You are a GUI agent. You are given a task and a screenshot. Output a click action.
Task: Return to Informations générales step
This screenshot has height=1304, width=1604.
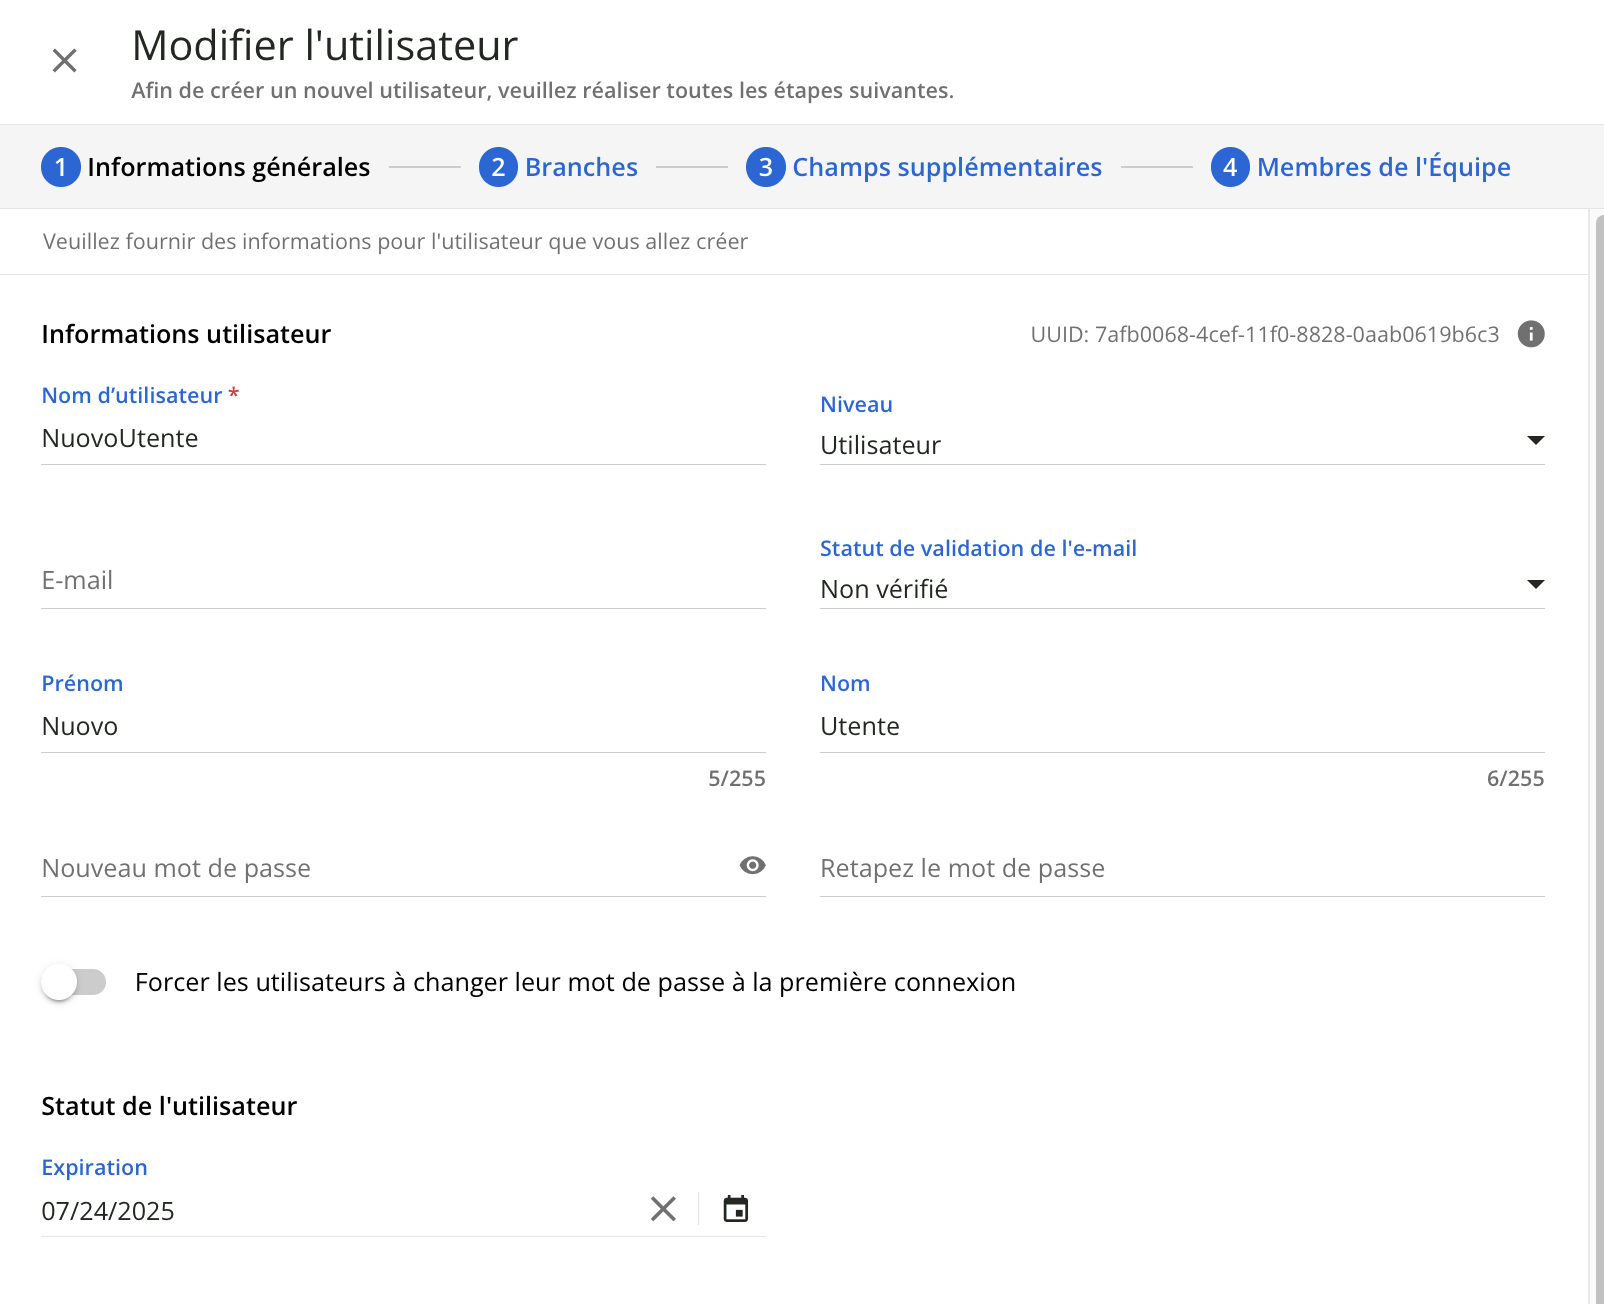229,167
